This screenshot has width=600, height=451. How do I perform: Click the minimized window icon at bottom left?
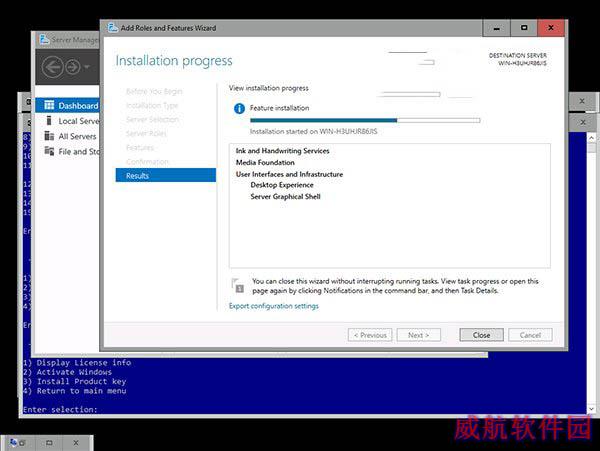click(x=14, y=443)
